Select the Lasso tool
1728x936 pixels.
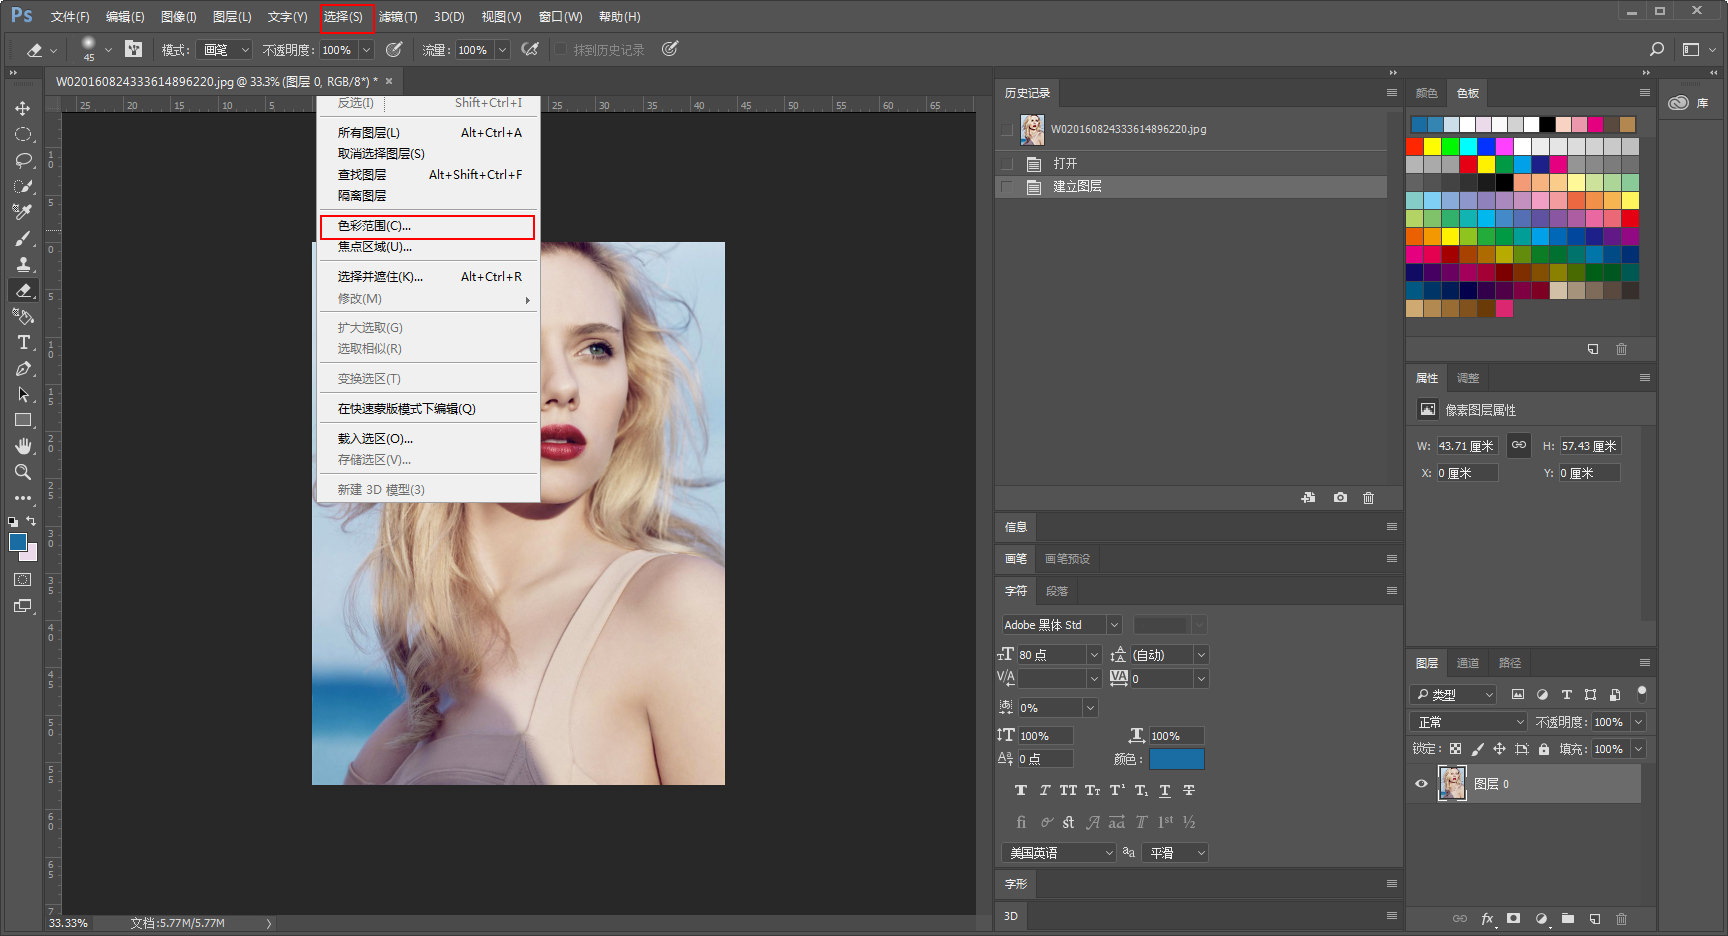pyautogui.click(x=22, y=160)
